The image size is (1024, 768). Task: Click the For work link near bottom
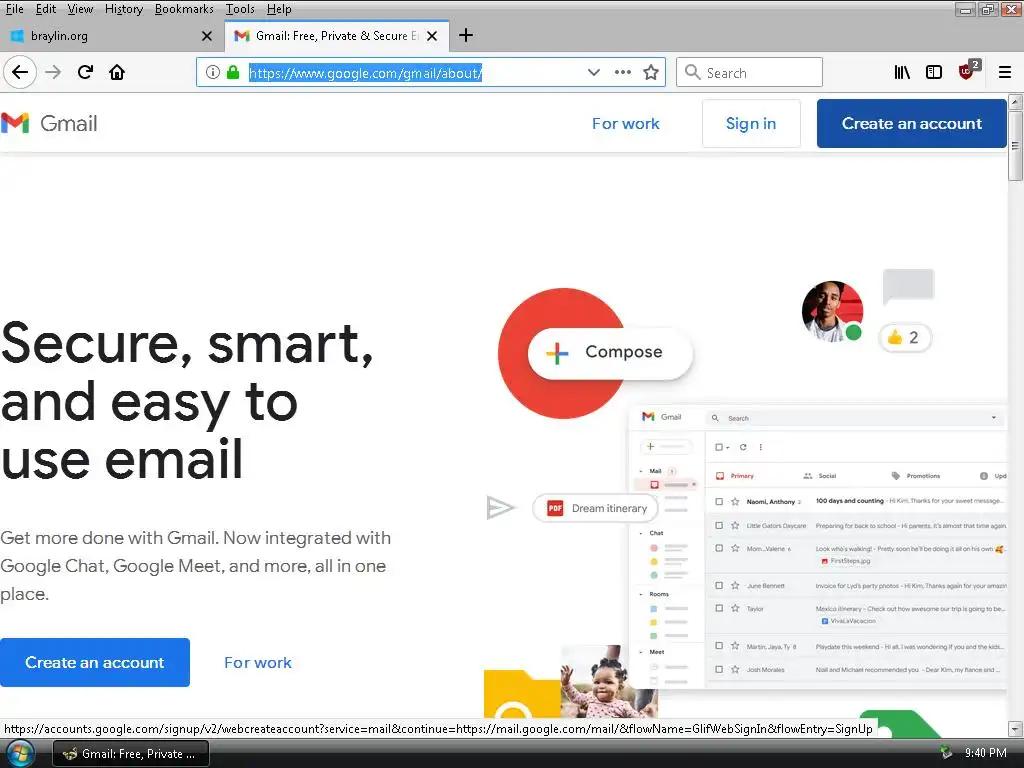(x=257, y=662)
